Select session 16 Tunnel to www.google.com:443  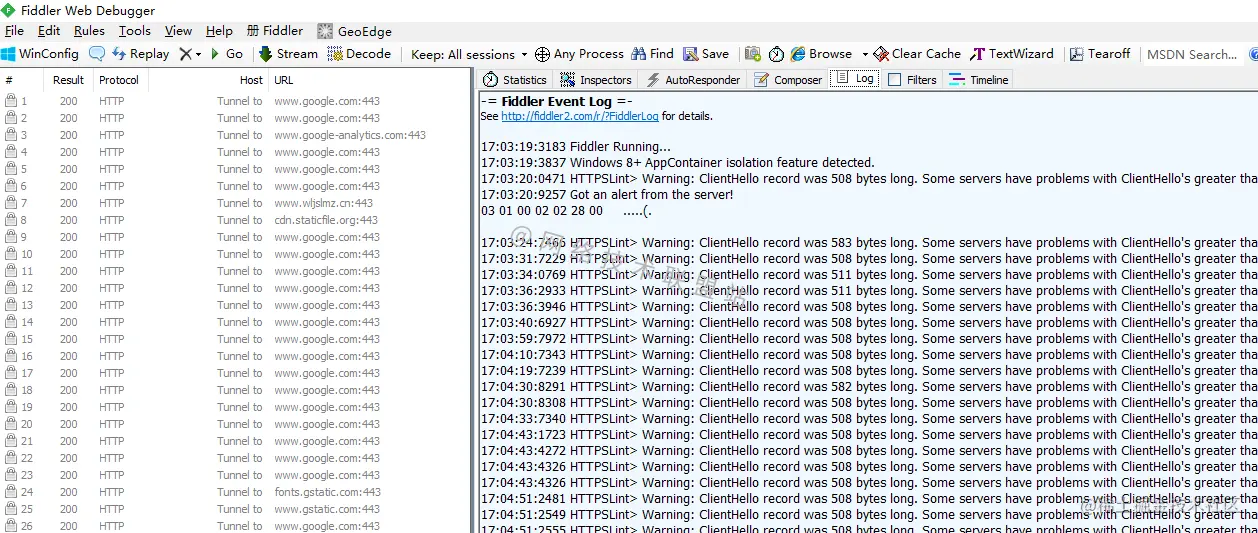236,356
